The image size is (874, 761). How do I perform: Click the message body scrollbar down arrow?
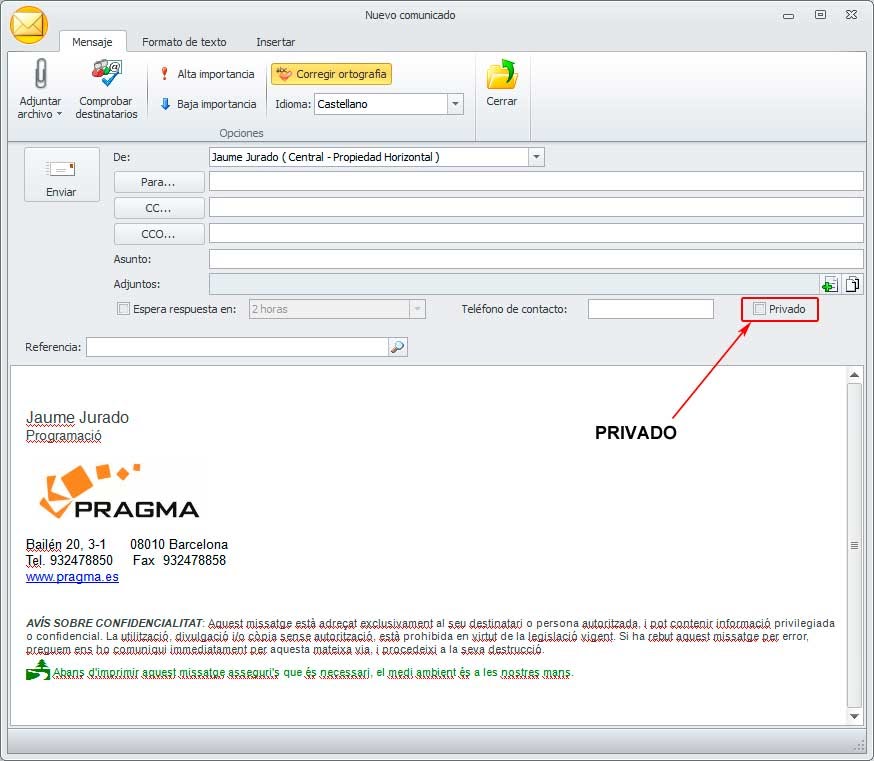(854, 716)
